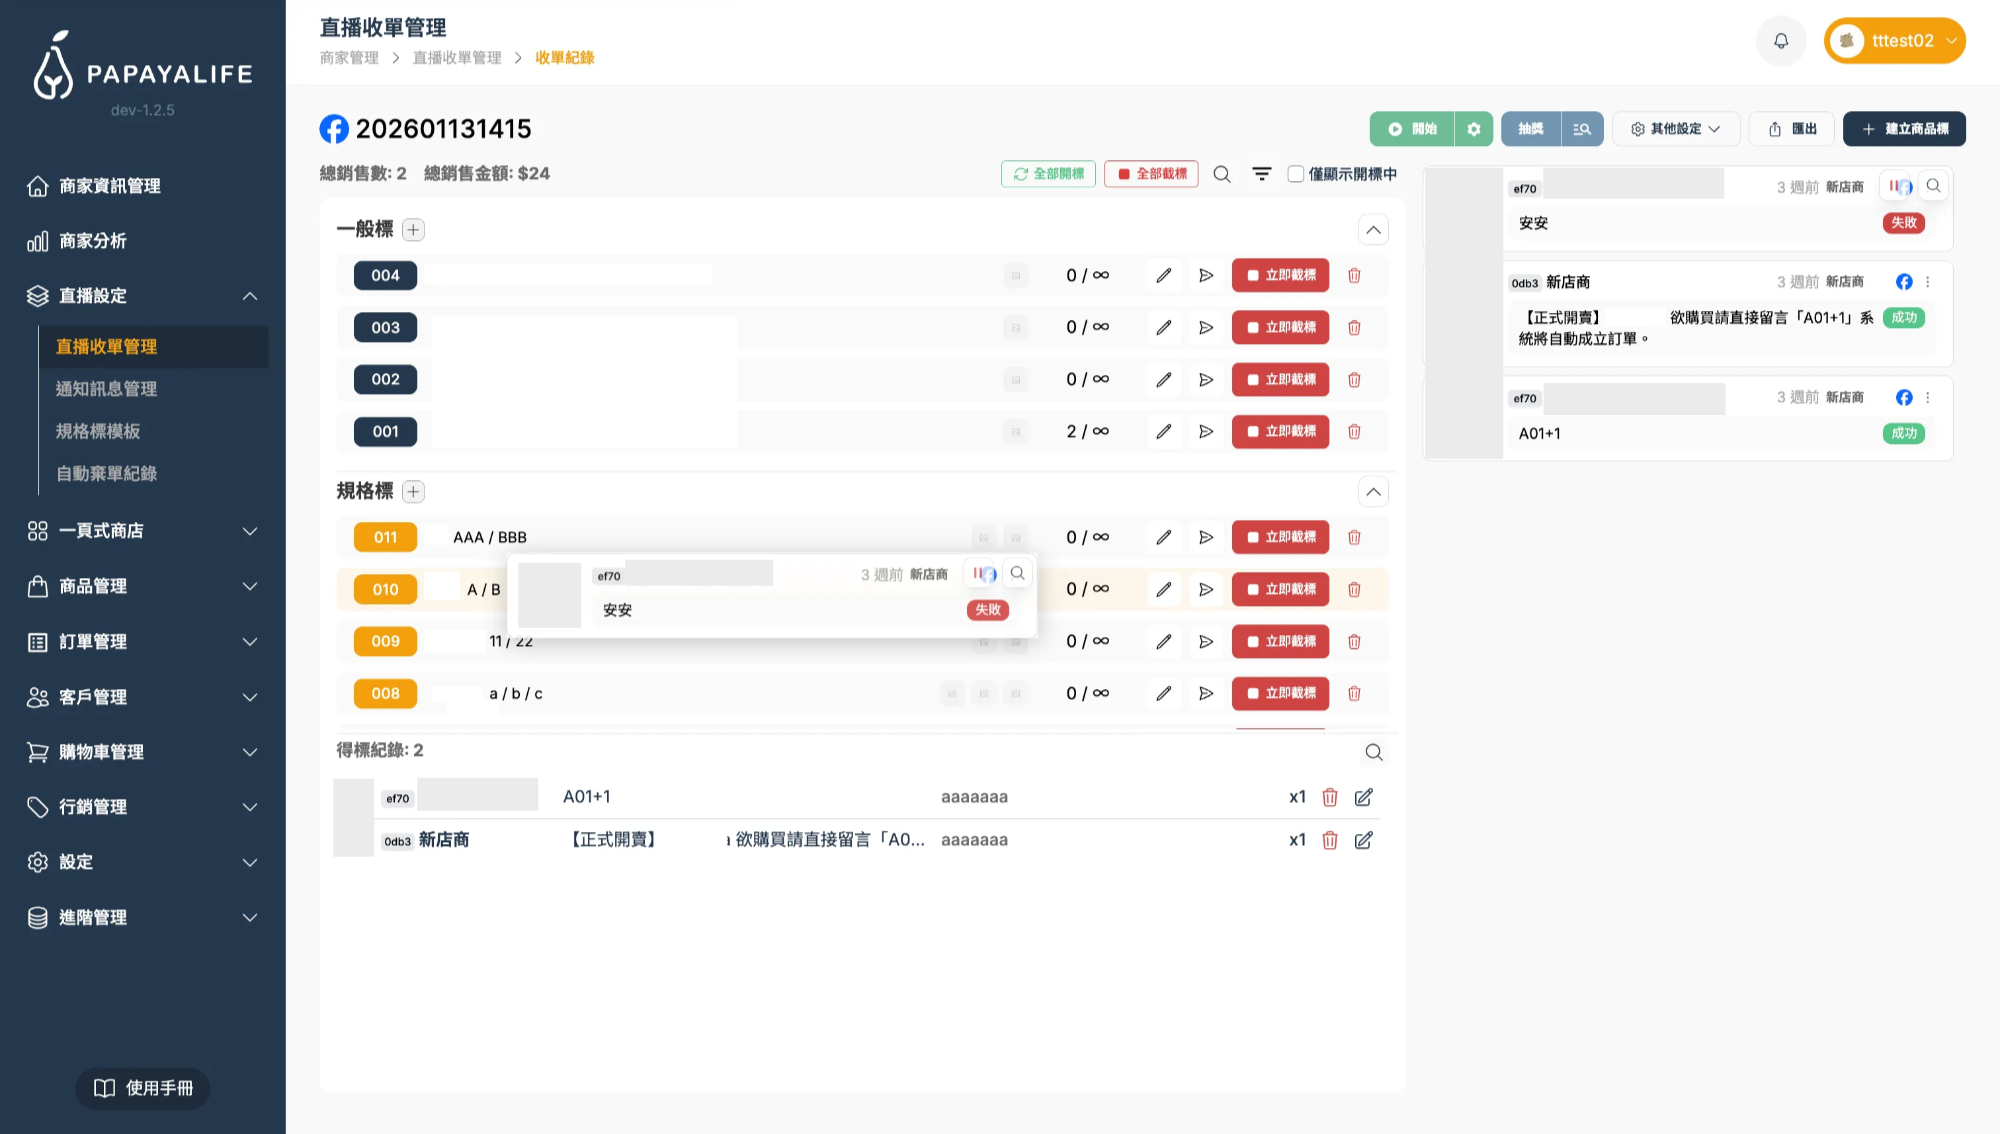Open 通知訊息管理 in sidebar
Image resolution: width=2000 pixels, height=1134 pixels.
coord(107,389)
